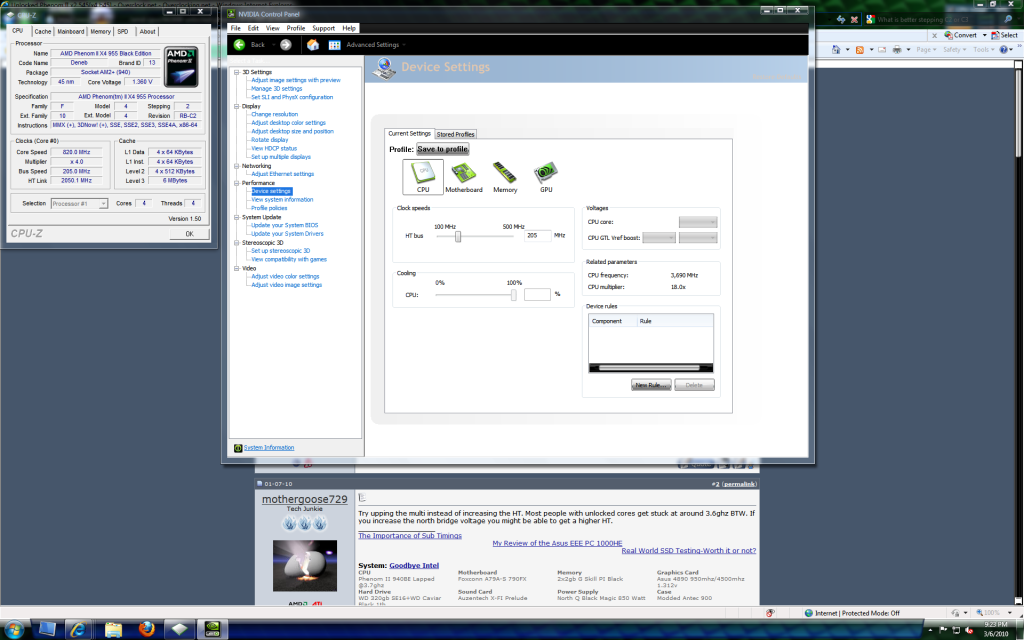Click the New Rule button
Viewport: 1024px width, 640px height.
(x=651, y=383)
